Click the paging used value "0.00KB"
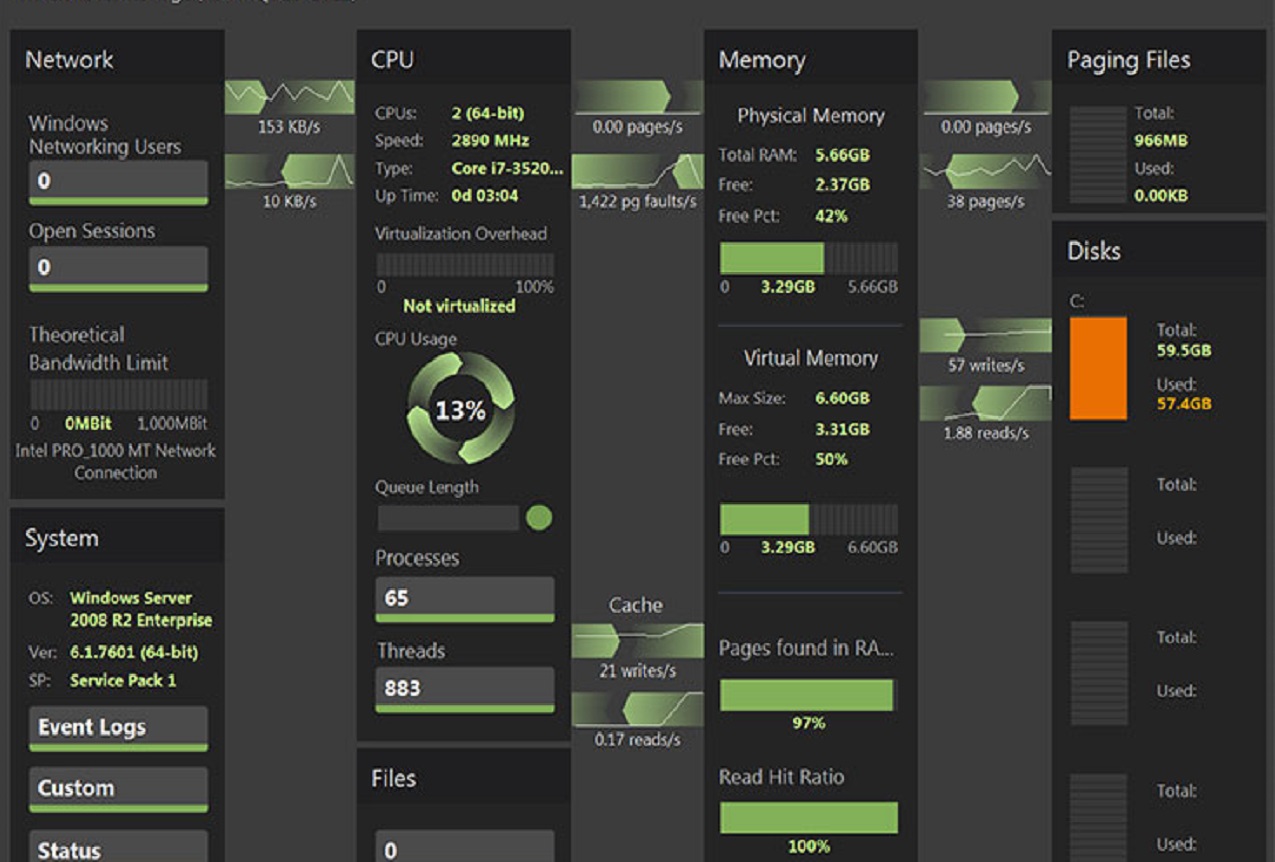This screenshot has width=1275, height=862. pos(1161,196)
